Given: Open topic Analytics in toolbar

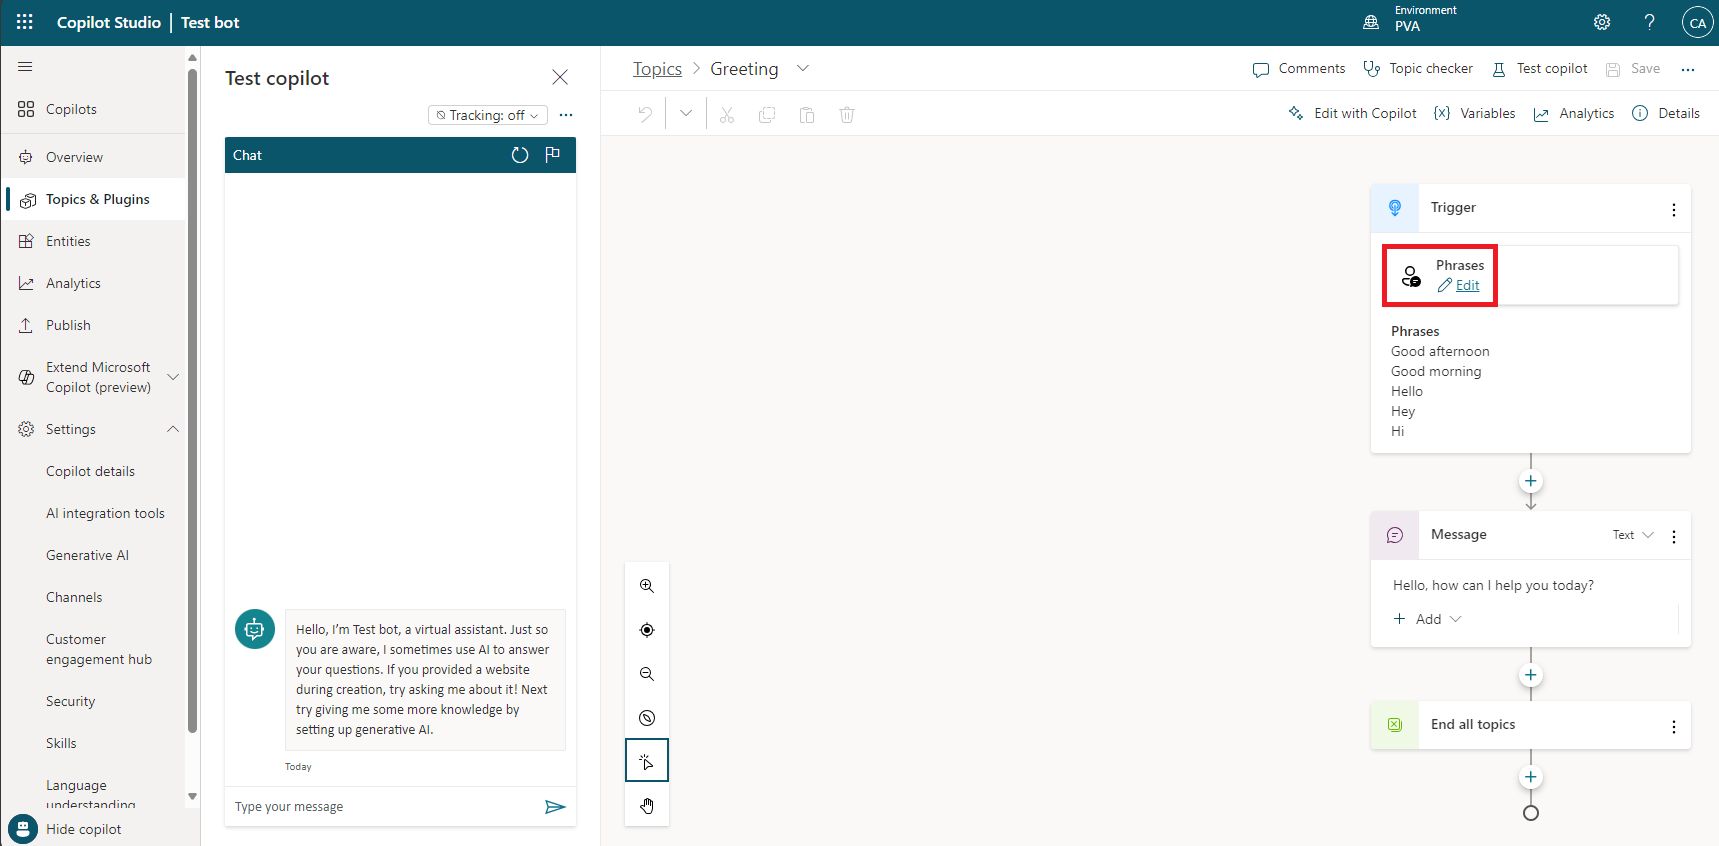Looking at the screenshot, I should tap(1574, 114).
